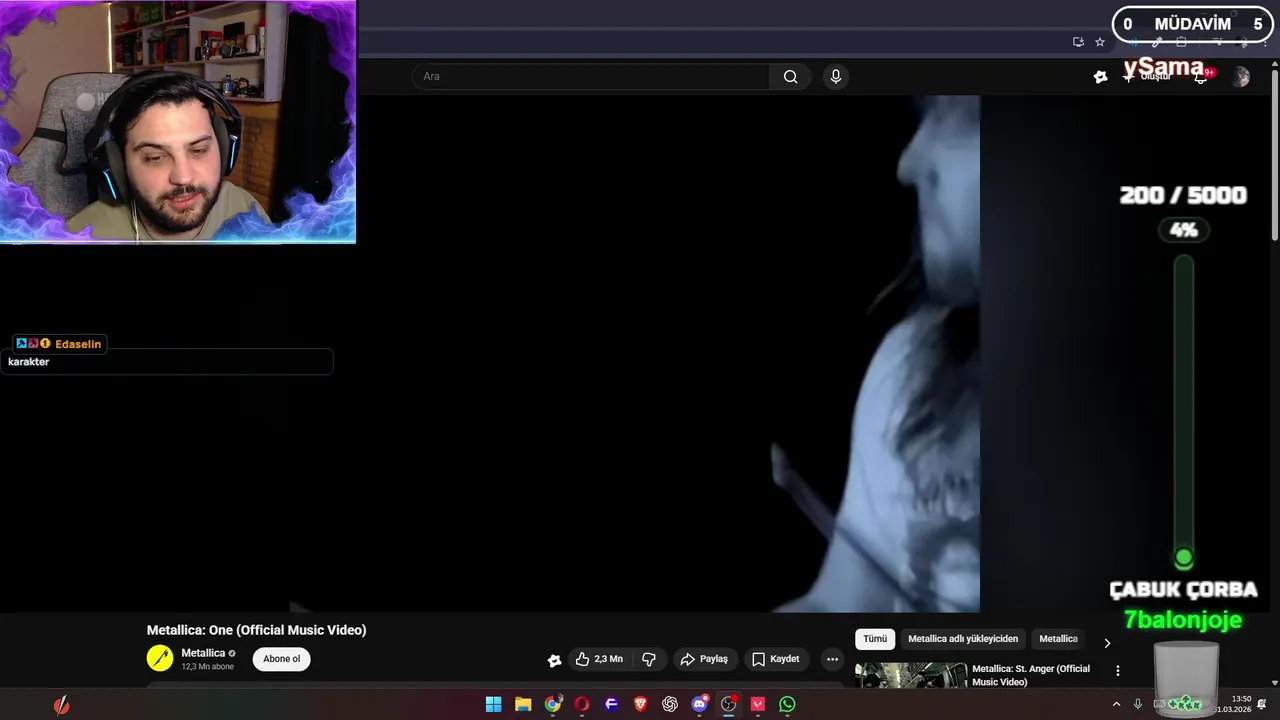Switch to OBS Studio on taskbar
The image size is (1280, 720).
729,704
